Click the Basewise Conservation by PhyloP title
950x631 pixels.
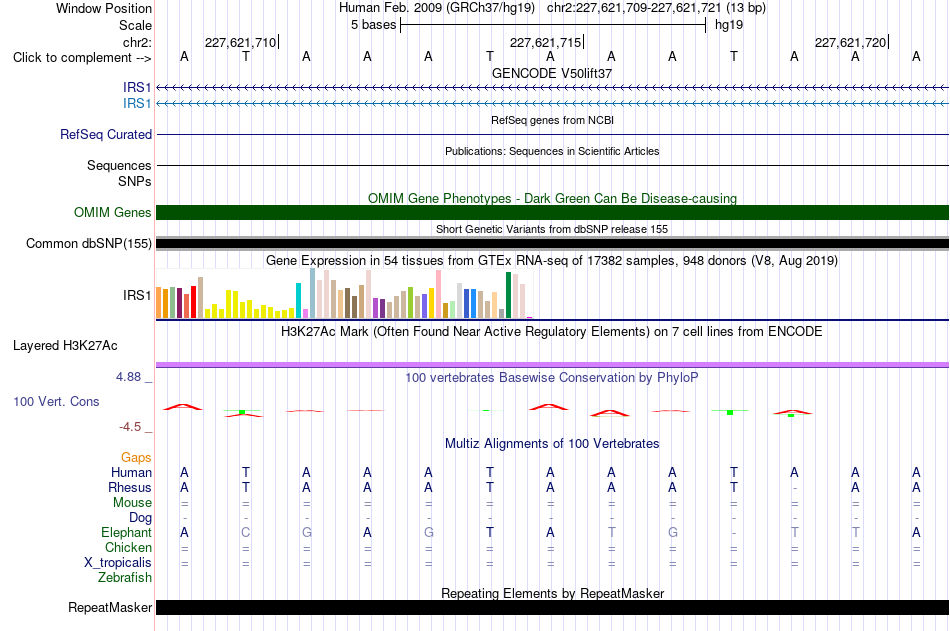[552, 378]
